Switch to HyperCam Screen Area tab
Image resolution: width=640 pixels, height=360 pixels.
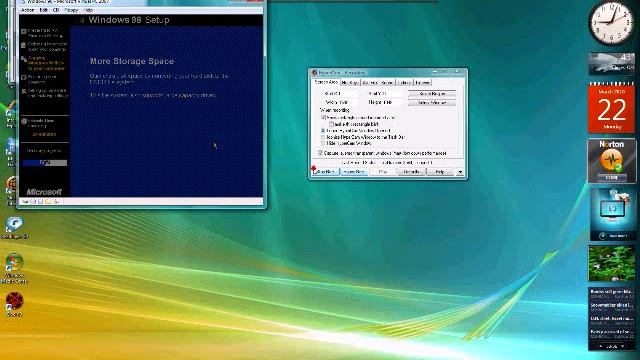tap(326, 82)
